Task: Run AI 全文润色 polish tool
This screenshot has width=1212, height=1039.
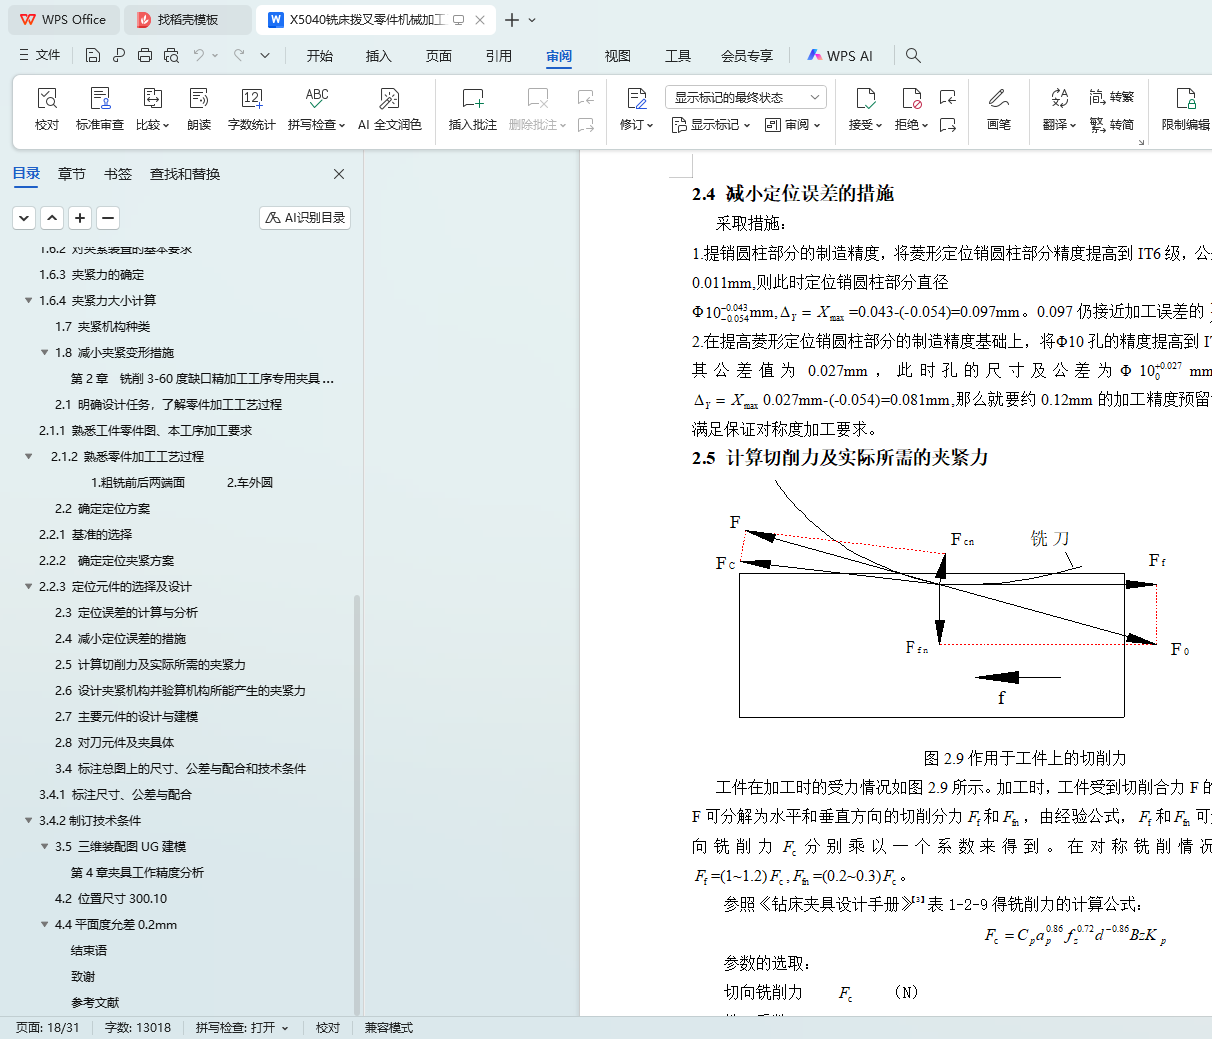Action: click(389, 109)
